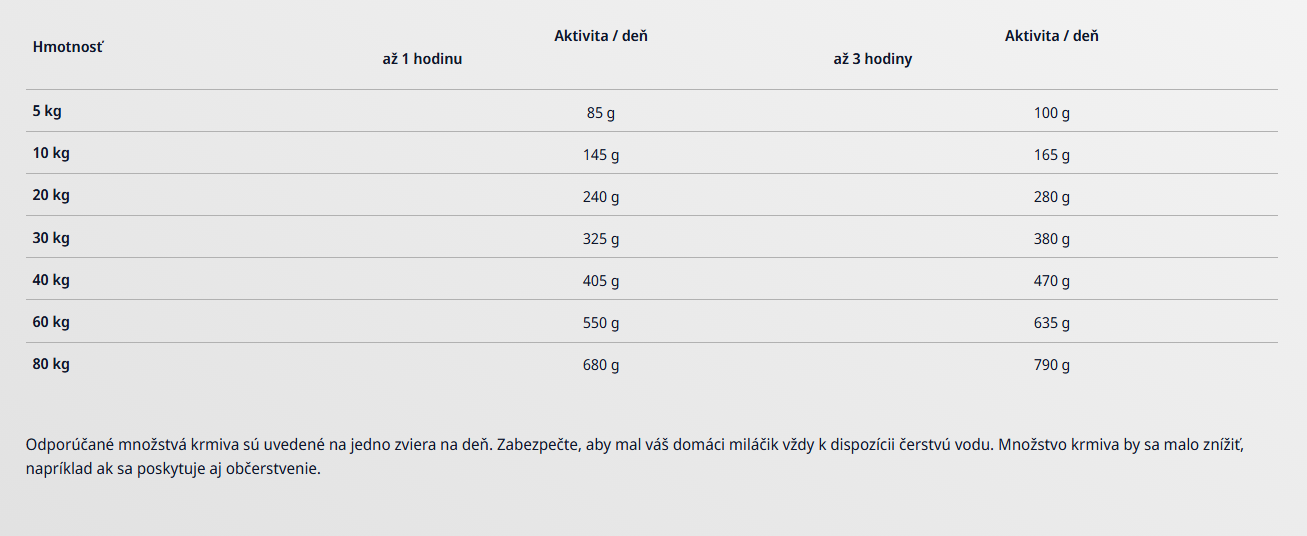Image resolution: width=1307 pixels, height=536 pixels.
Task: Select the 40 kg weight row label
Action: [x=51, y=280]
